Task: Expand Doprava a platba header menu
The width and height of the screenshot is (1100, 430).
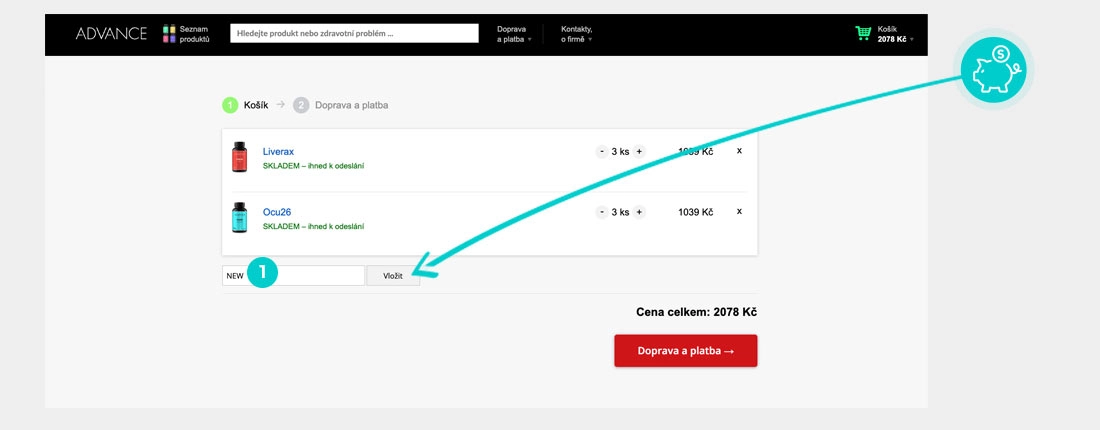Action: click(514, 34)
